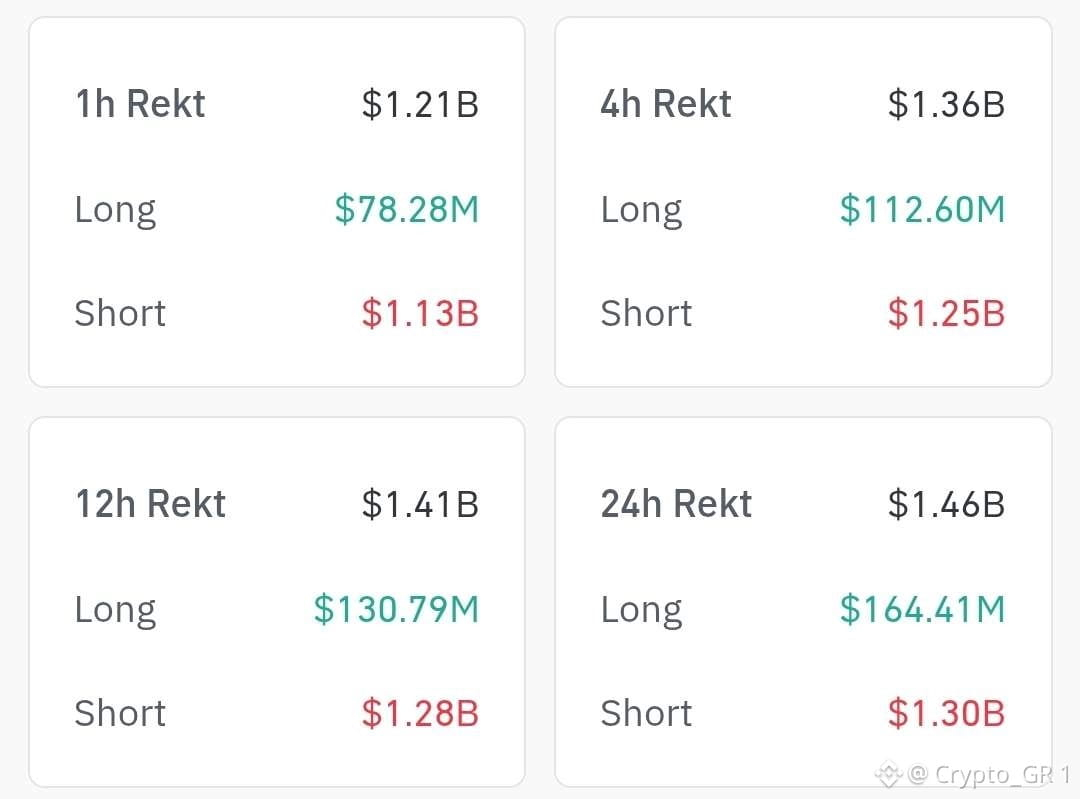Viewport: 1080px width, 799px height.
Task: Click the Short label in 24h card
Action: [x=646, y=713]
